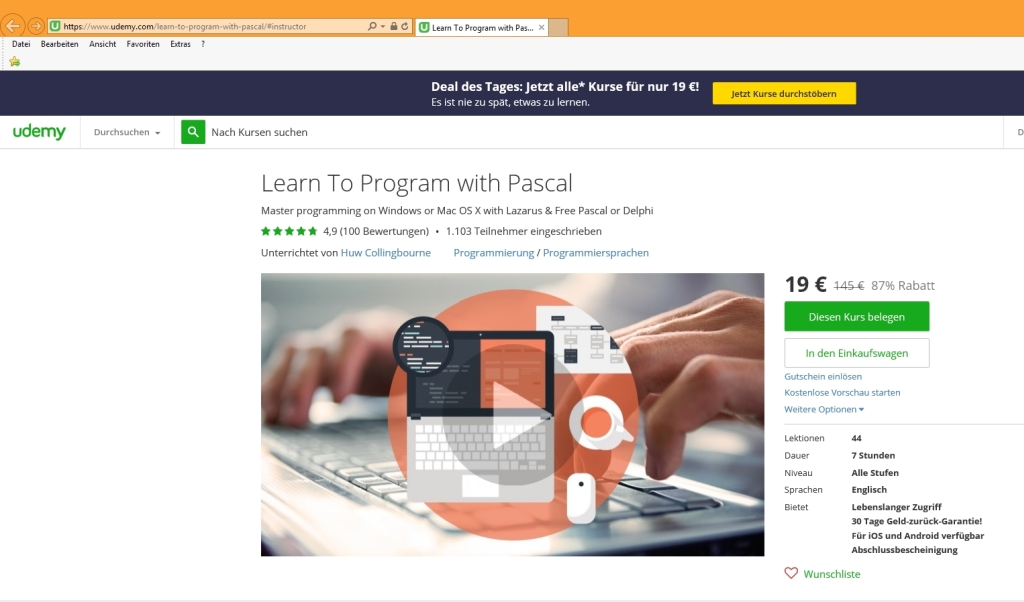1024x602 pixels.
Task: Expand the Durchsuchen dropdown
Action: pyautogui.click(x=127, y=132)
